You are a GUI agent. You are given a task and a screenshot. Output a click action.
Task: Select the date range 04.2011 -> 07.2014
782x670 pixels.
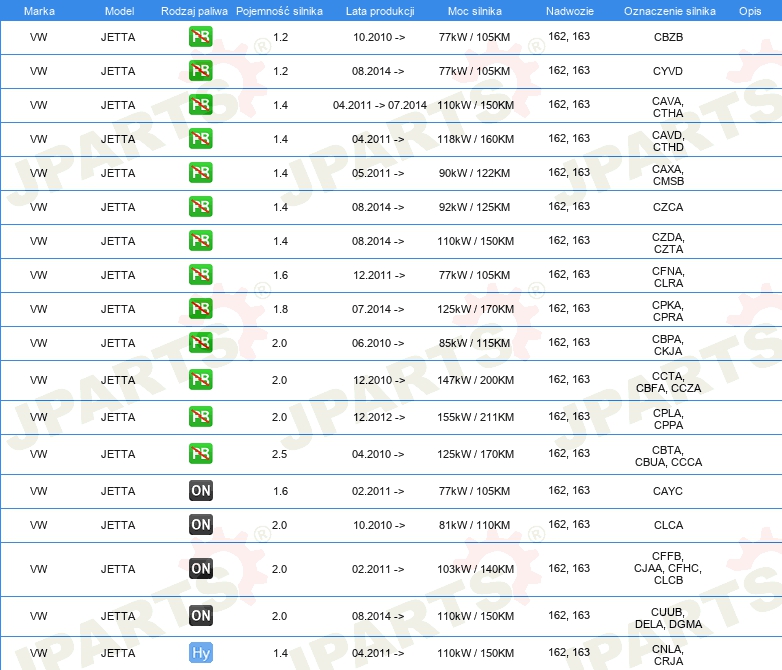coord(380,105)
